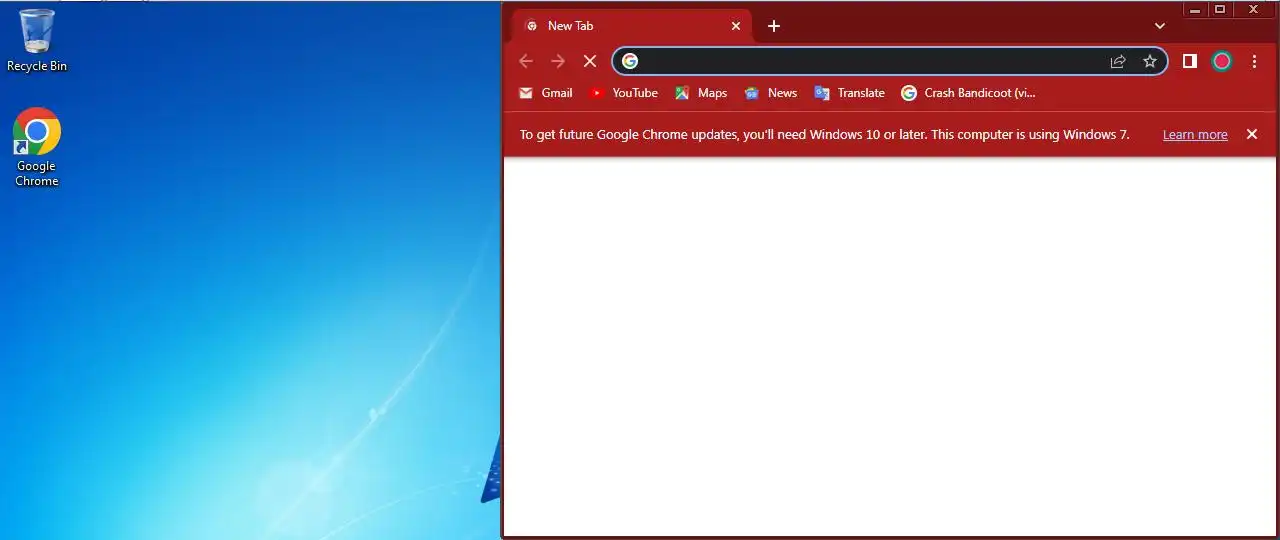
Task: Open the Chrome three-dot menu
Action: 1254,61
